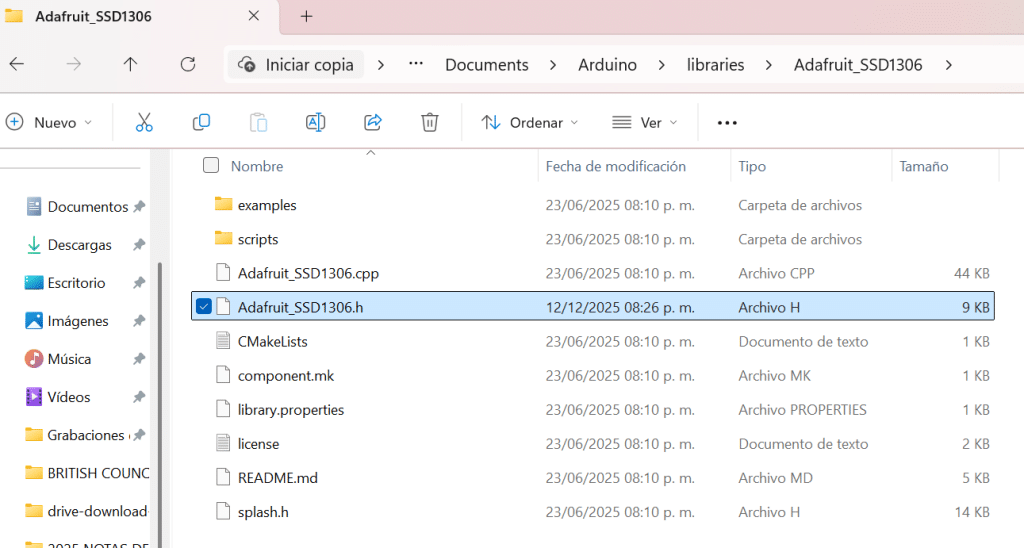
Task: Open drive-download folder in sidebar
Action: click(x=86, y=511)
